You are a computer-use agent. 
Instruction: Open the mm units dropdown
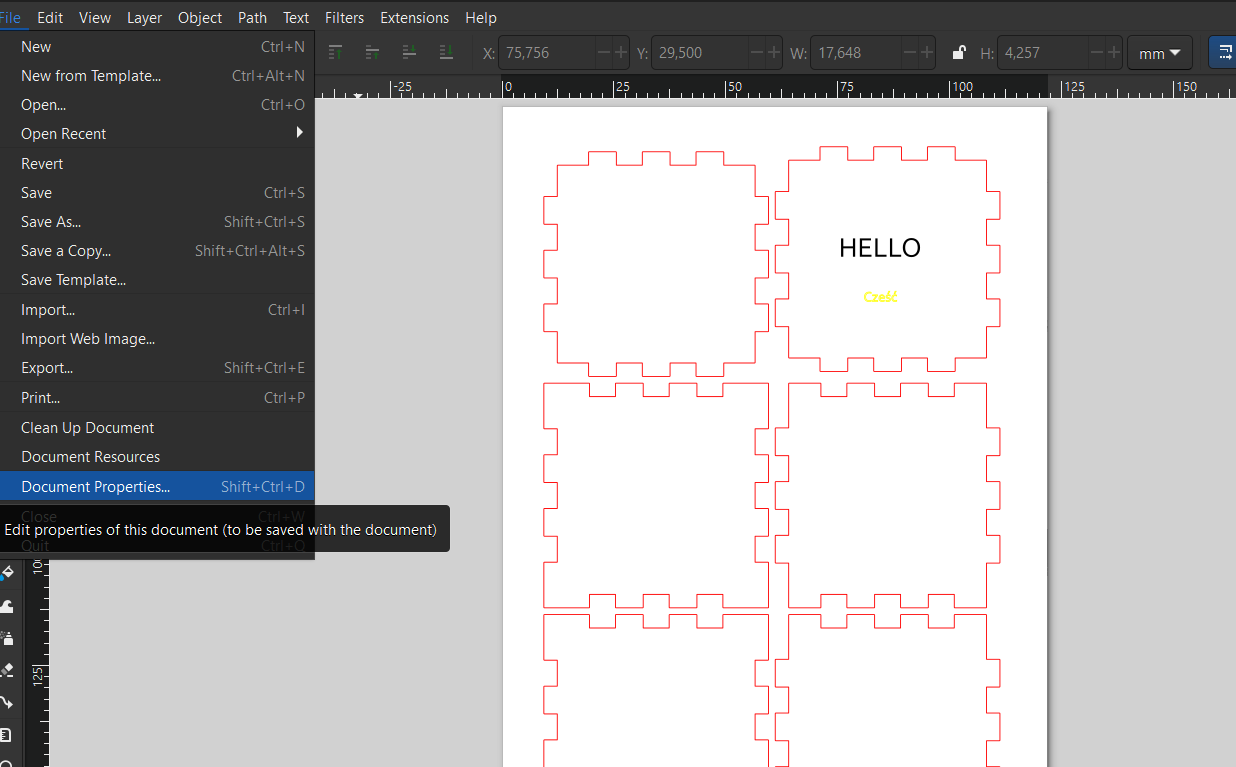[x=1159, y=53]
